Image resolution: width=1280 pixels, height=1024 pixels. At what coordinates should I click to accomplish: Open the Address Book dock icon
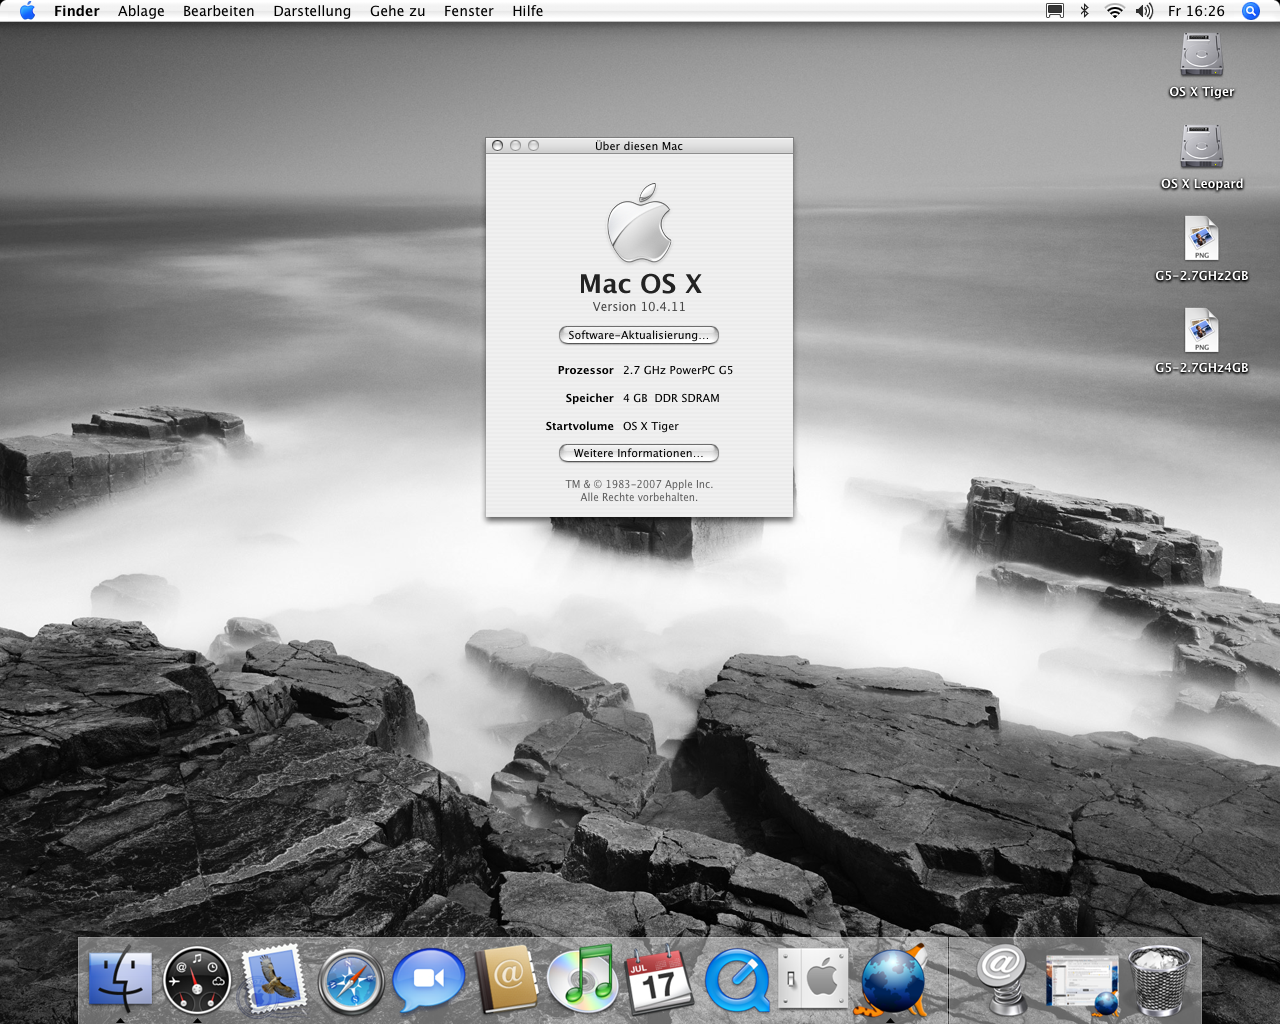506,980
